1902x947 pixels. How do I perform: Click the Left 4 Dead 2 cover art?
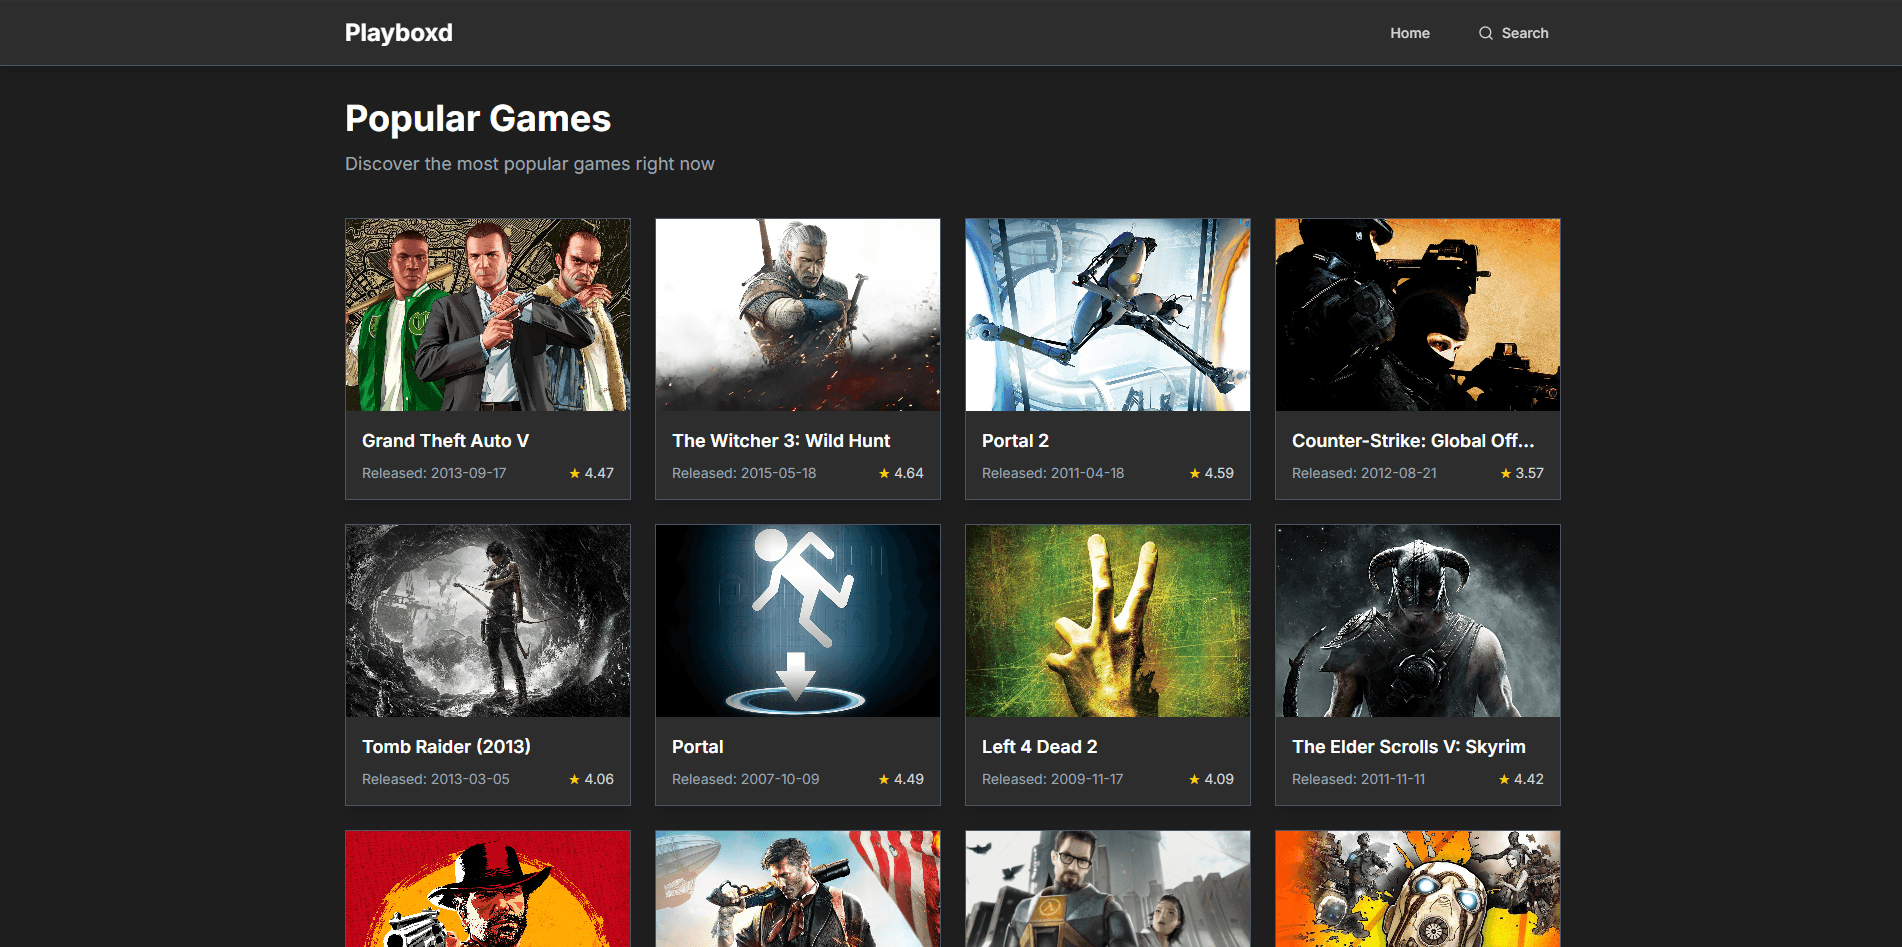point(1107,620)
